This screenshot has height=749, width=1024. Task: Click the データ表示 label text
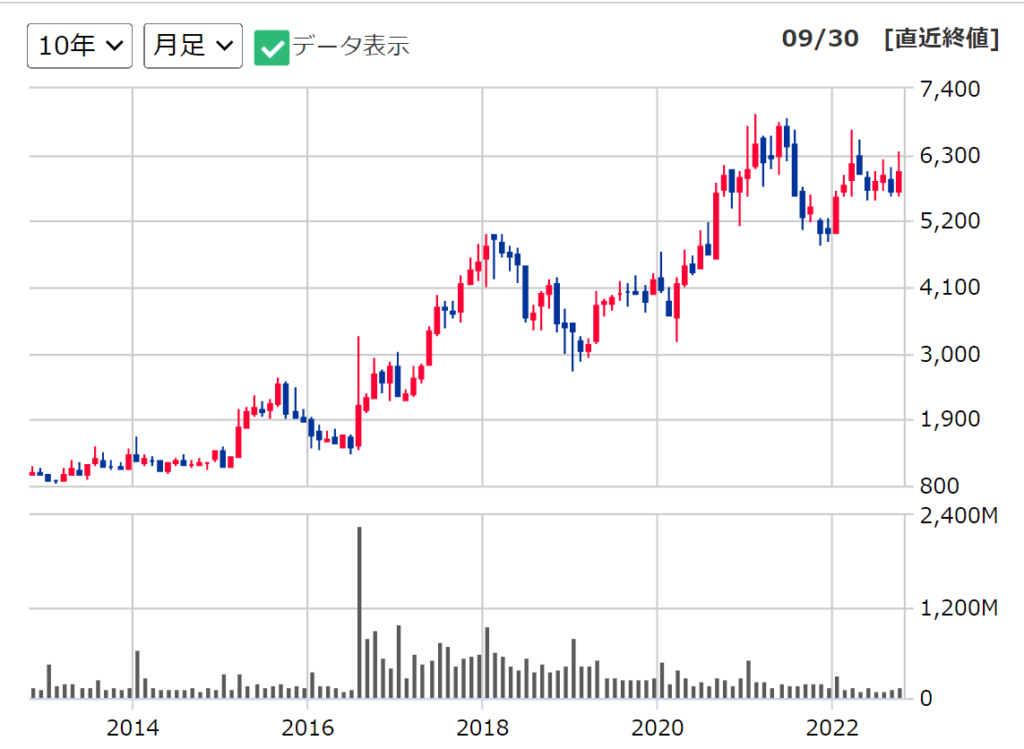350,46
